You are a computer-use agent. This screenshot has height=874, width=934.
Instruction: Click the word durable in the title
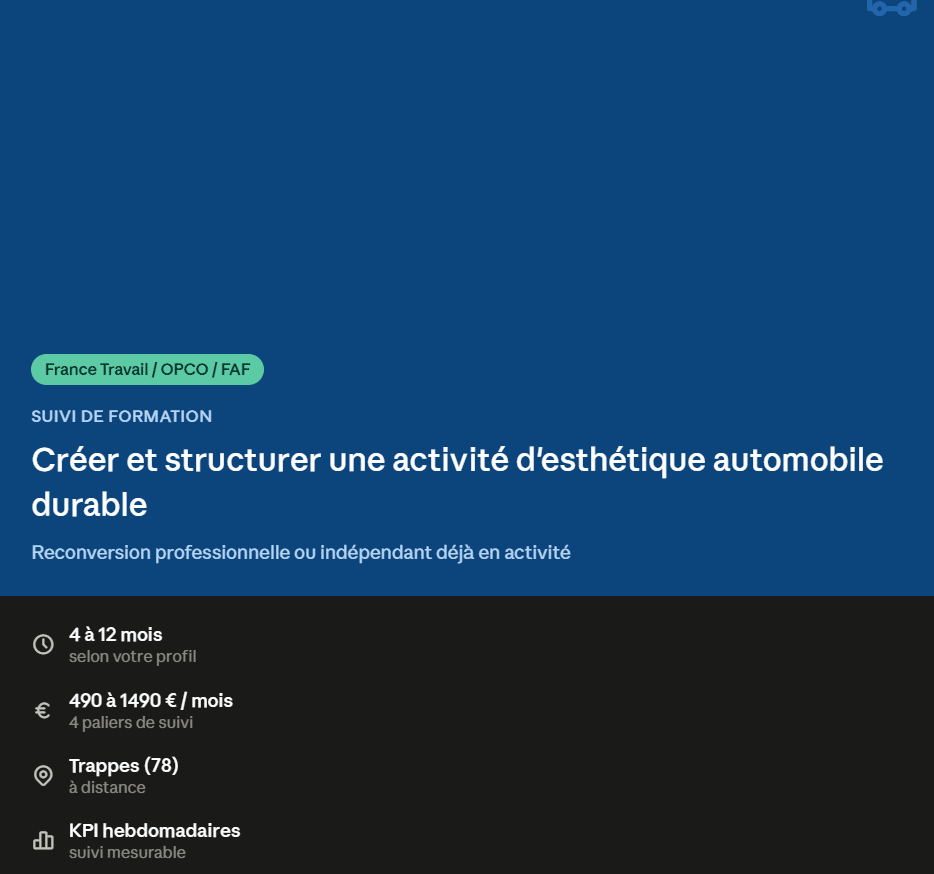[x=89, y=505]
